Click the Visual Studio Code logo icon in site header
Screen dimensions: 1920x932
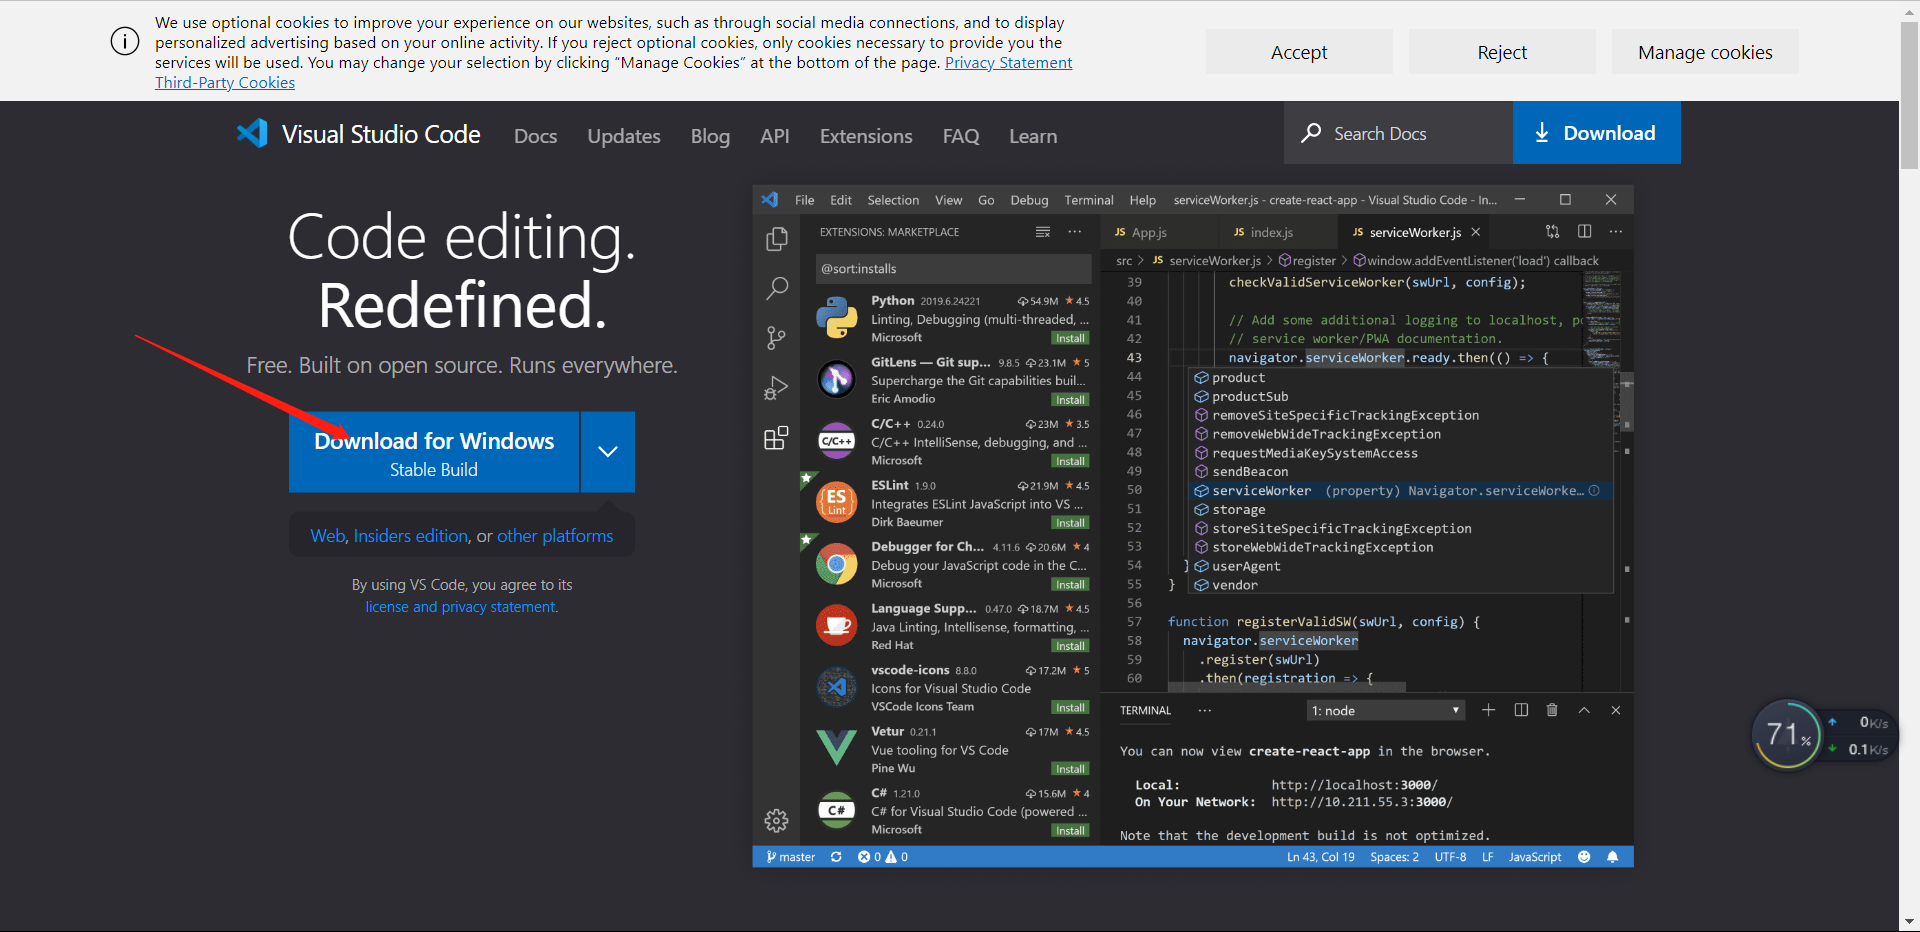pyautogui.click(x=252, y=134)
